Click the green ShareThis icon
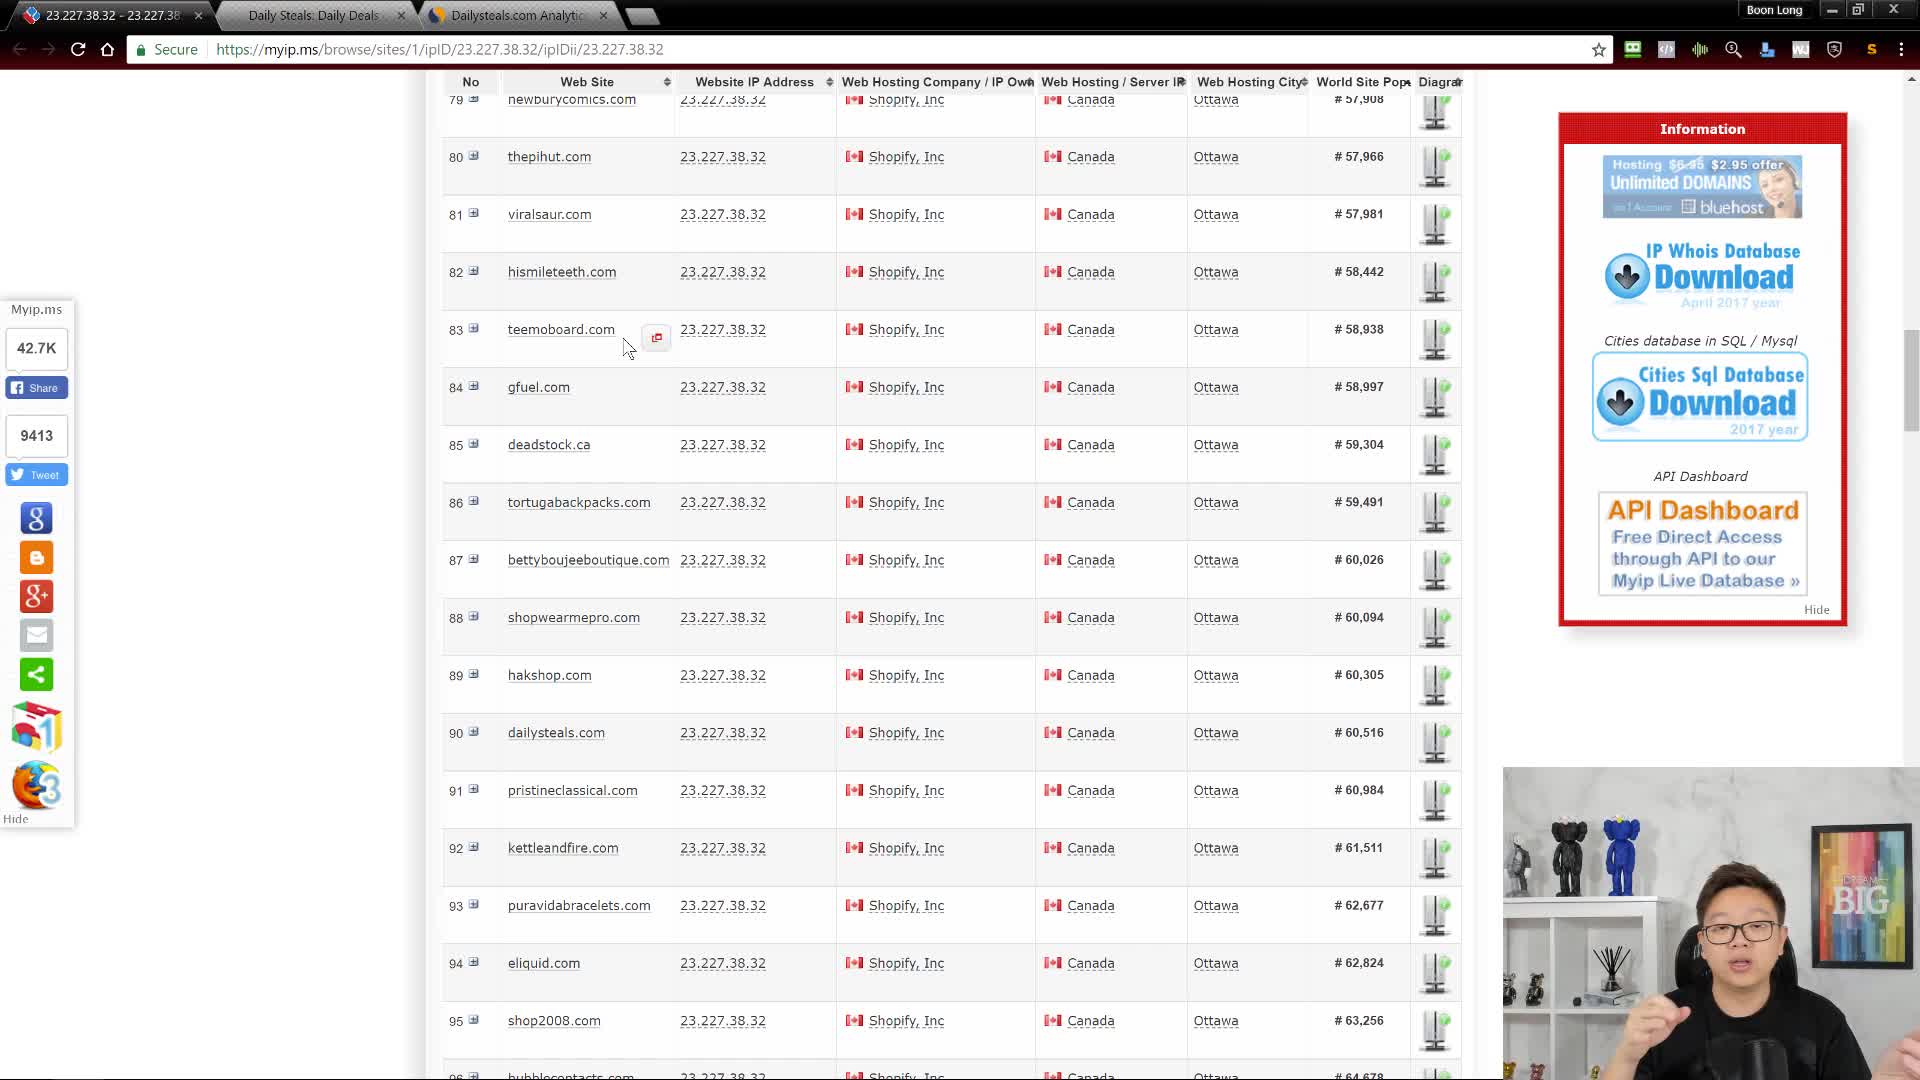Image resolution: width=1920 pixels, height=1080 pixels. (37, 674)
